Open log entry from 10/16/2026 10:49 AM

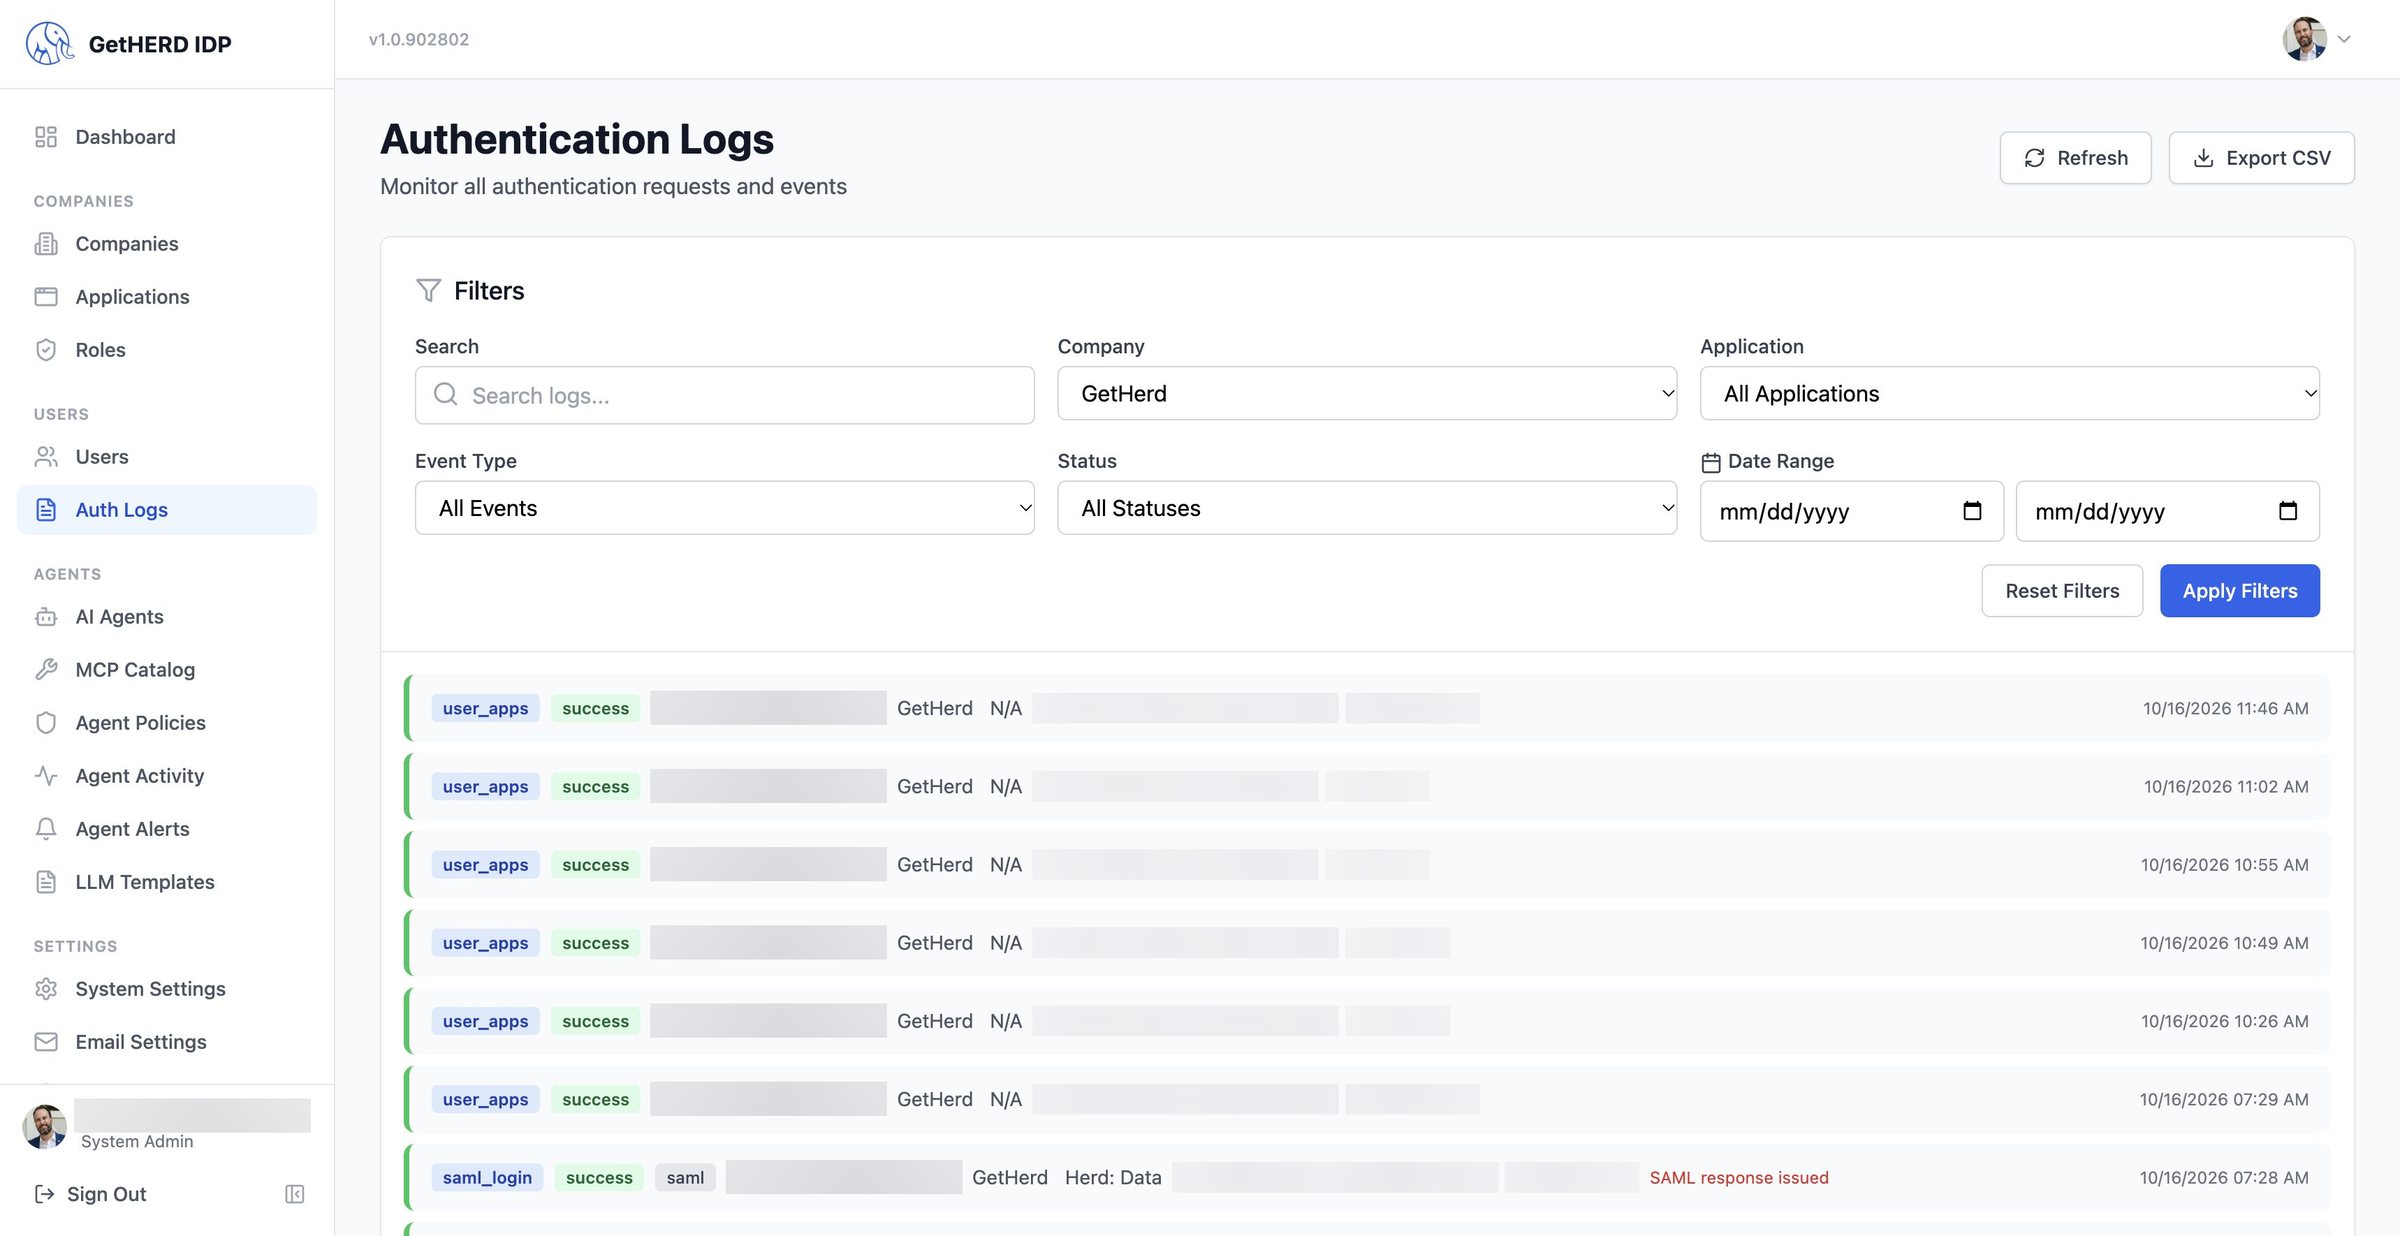pyautogui.click(x=1367, y=943)
